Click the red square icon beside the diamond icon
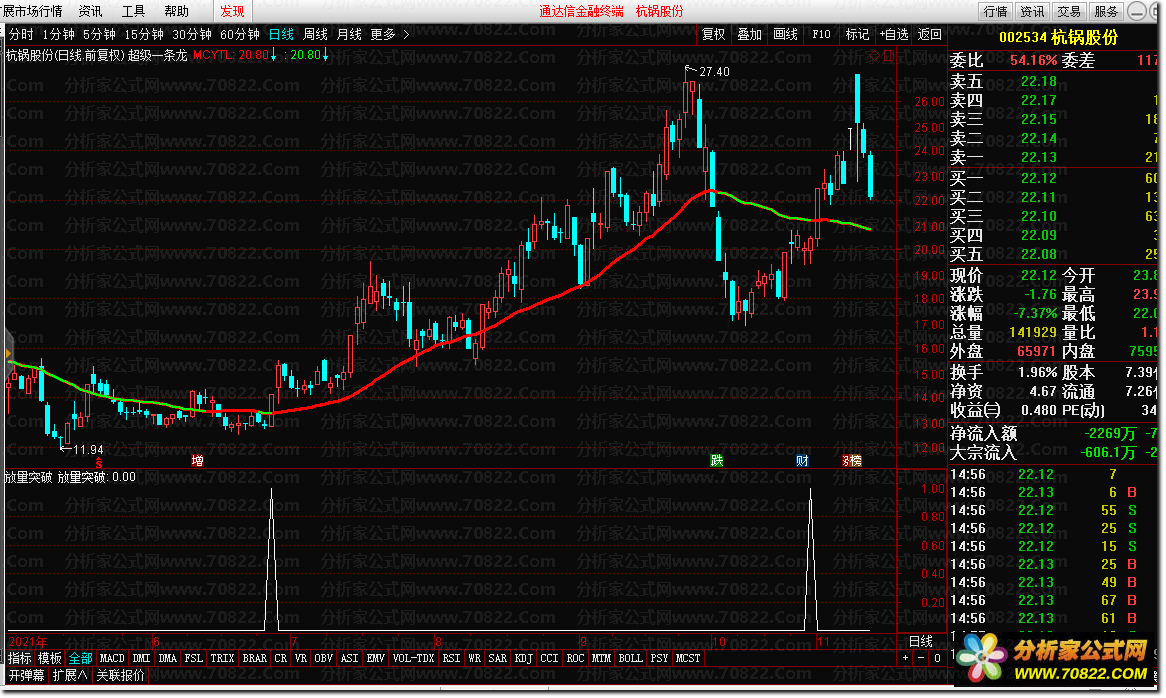Image resolution: width=1166 pixels, height=698 pixels. (889, 56)
